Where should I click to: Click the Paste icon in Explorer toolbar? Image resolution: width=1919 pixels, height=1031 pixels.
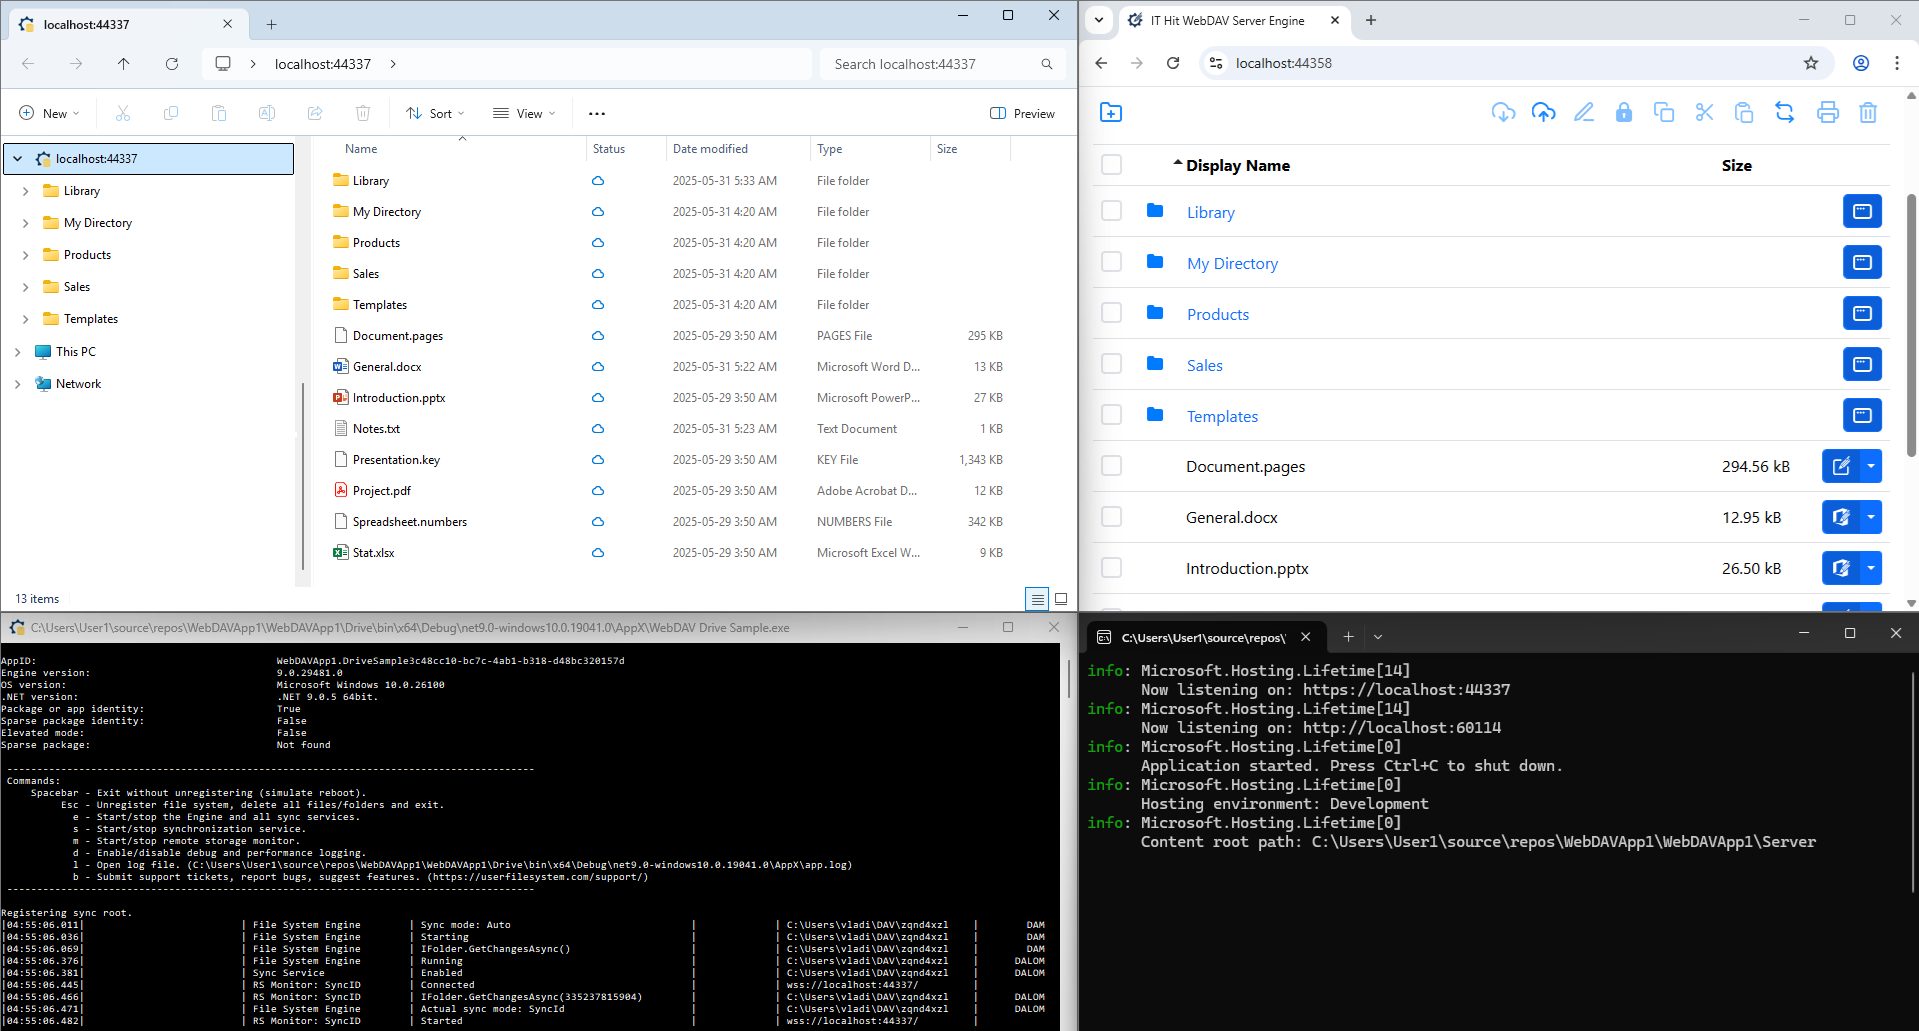click(x=219, y=114)
